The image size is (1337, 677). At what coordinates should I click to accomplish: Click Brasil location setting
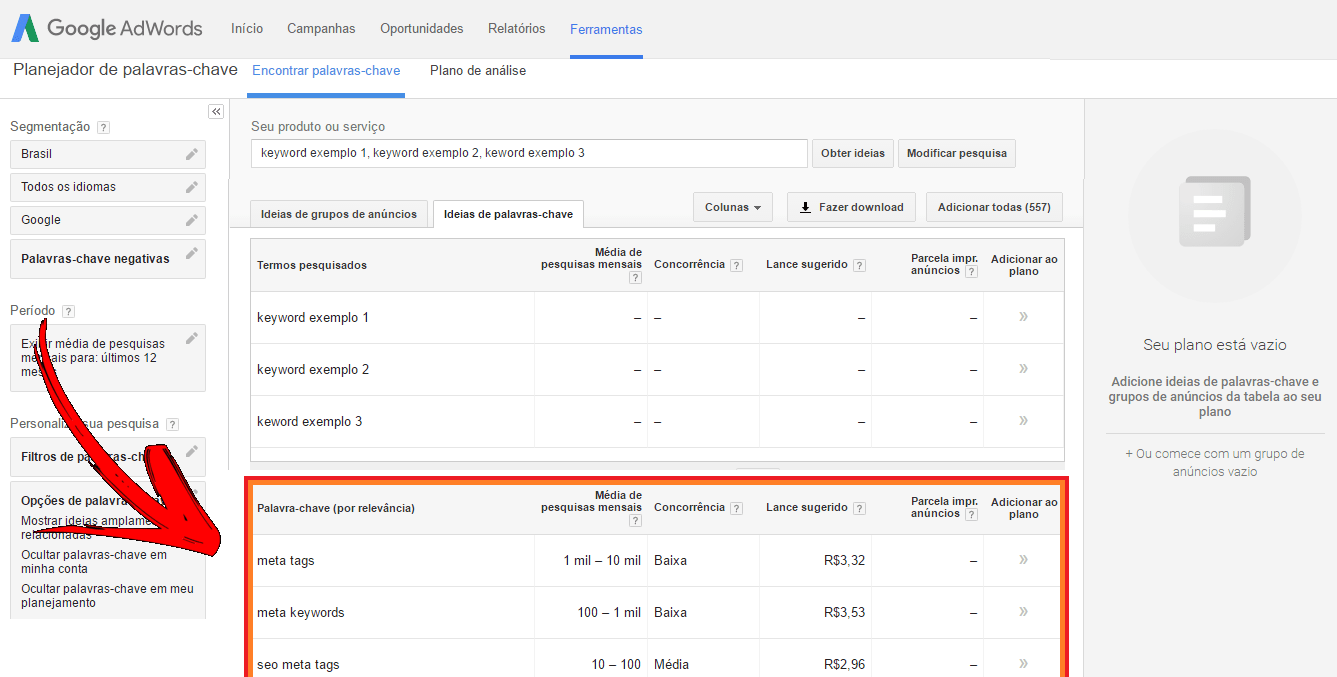coord(108,154)
